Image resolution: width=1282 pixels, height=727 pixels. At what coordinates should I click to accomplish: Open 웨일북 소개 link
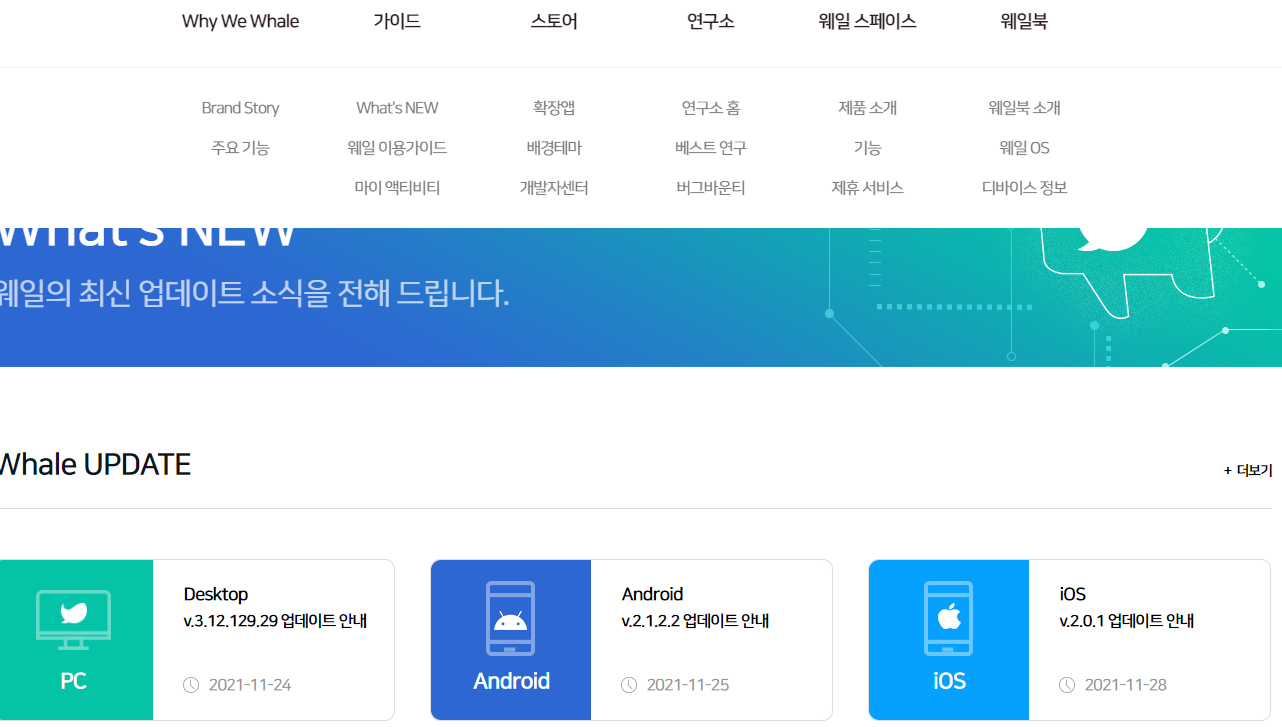pyautogui.click(x=1024, y=108)
